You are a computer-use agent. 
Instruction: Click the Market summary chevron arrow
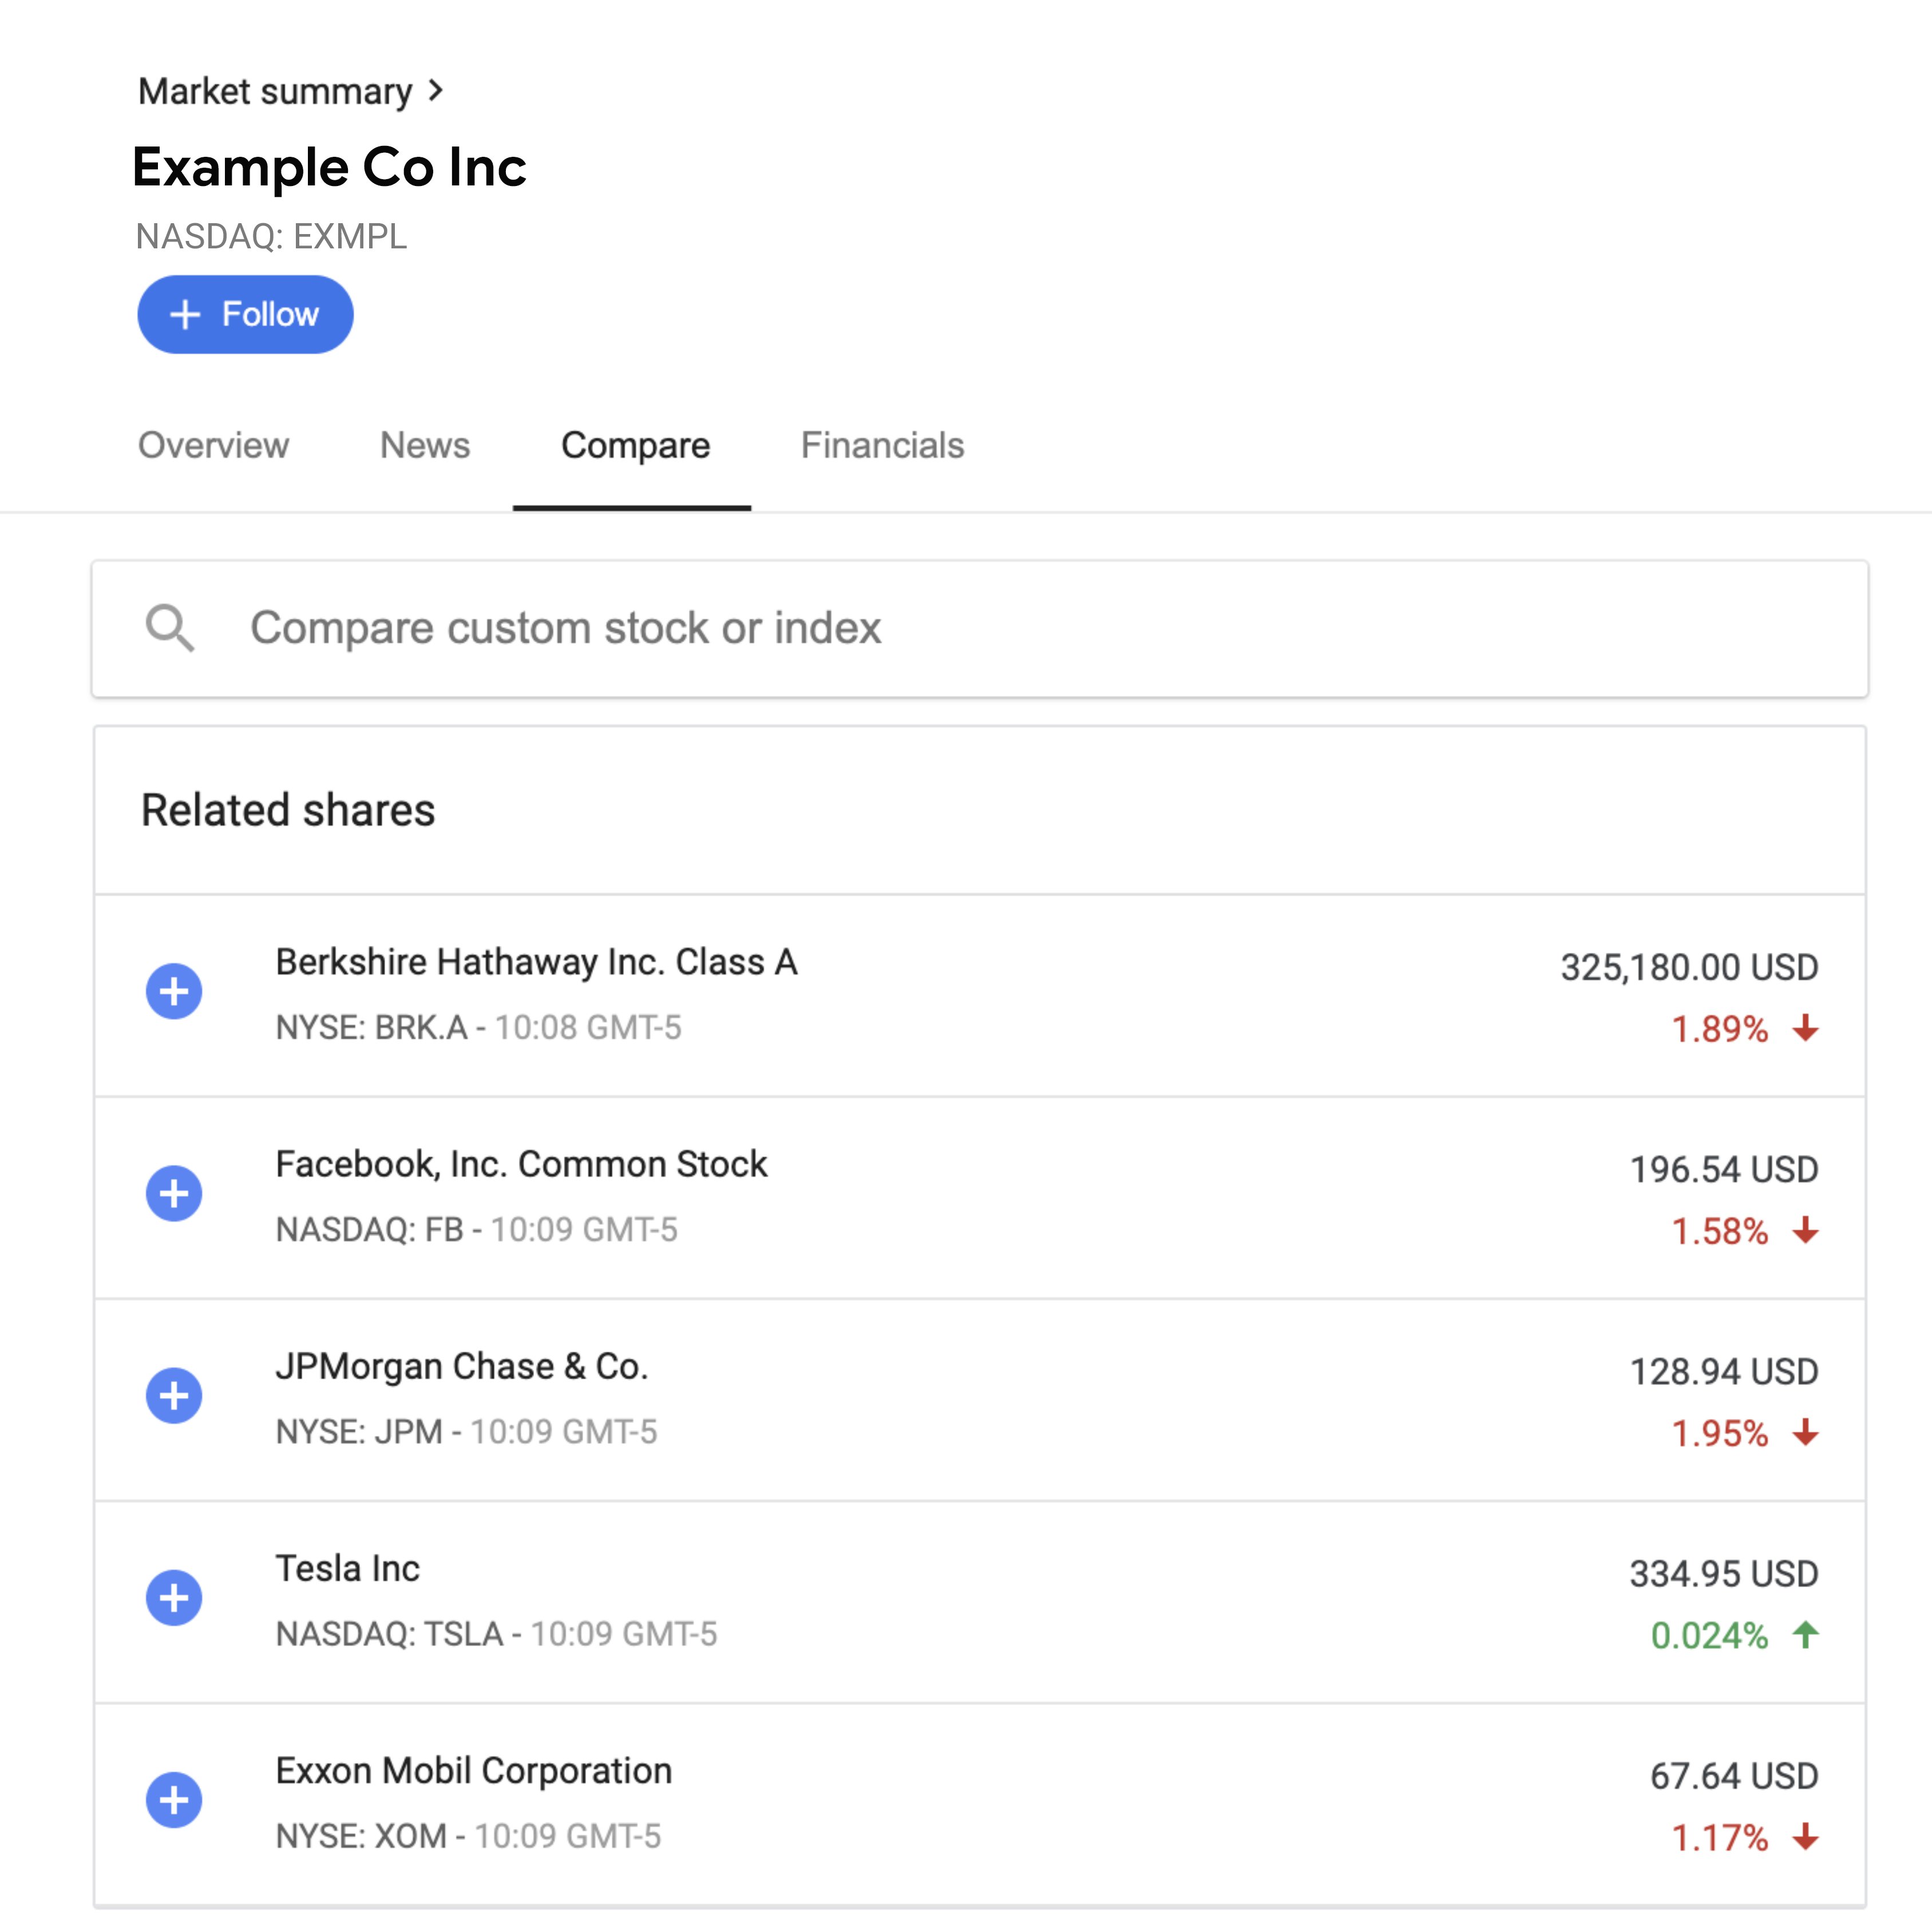click(435, 91)
